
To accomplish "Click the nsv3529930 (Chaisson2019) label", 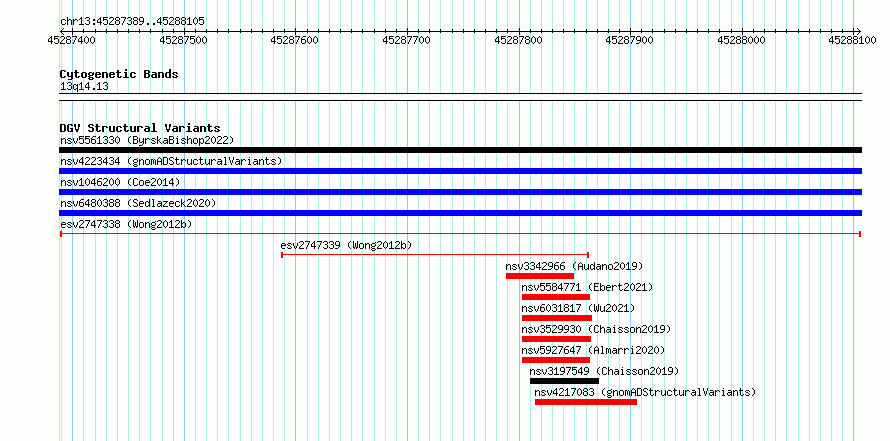I will 596,329.
